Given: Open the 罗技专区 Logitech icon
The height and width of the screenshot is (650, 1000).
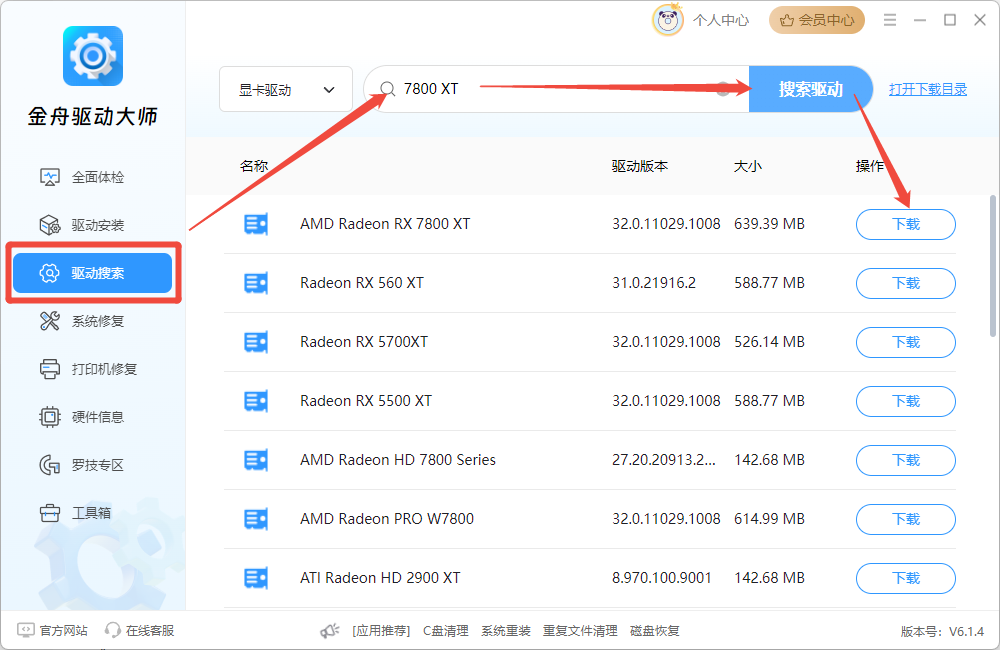Looking at the screenshot, I should click(50, 465).
